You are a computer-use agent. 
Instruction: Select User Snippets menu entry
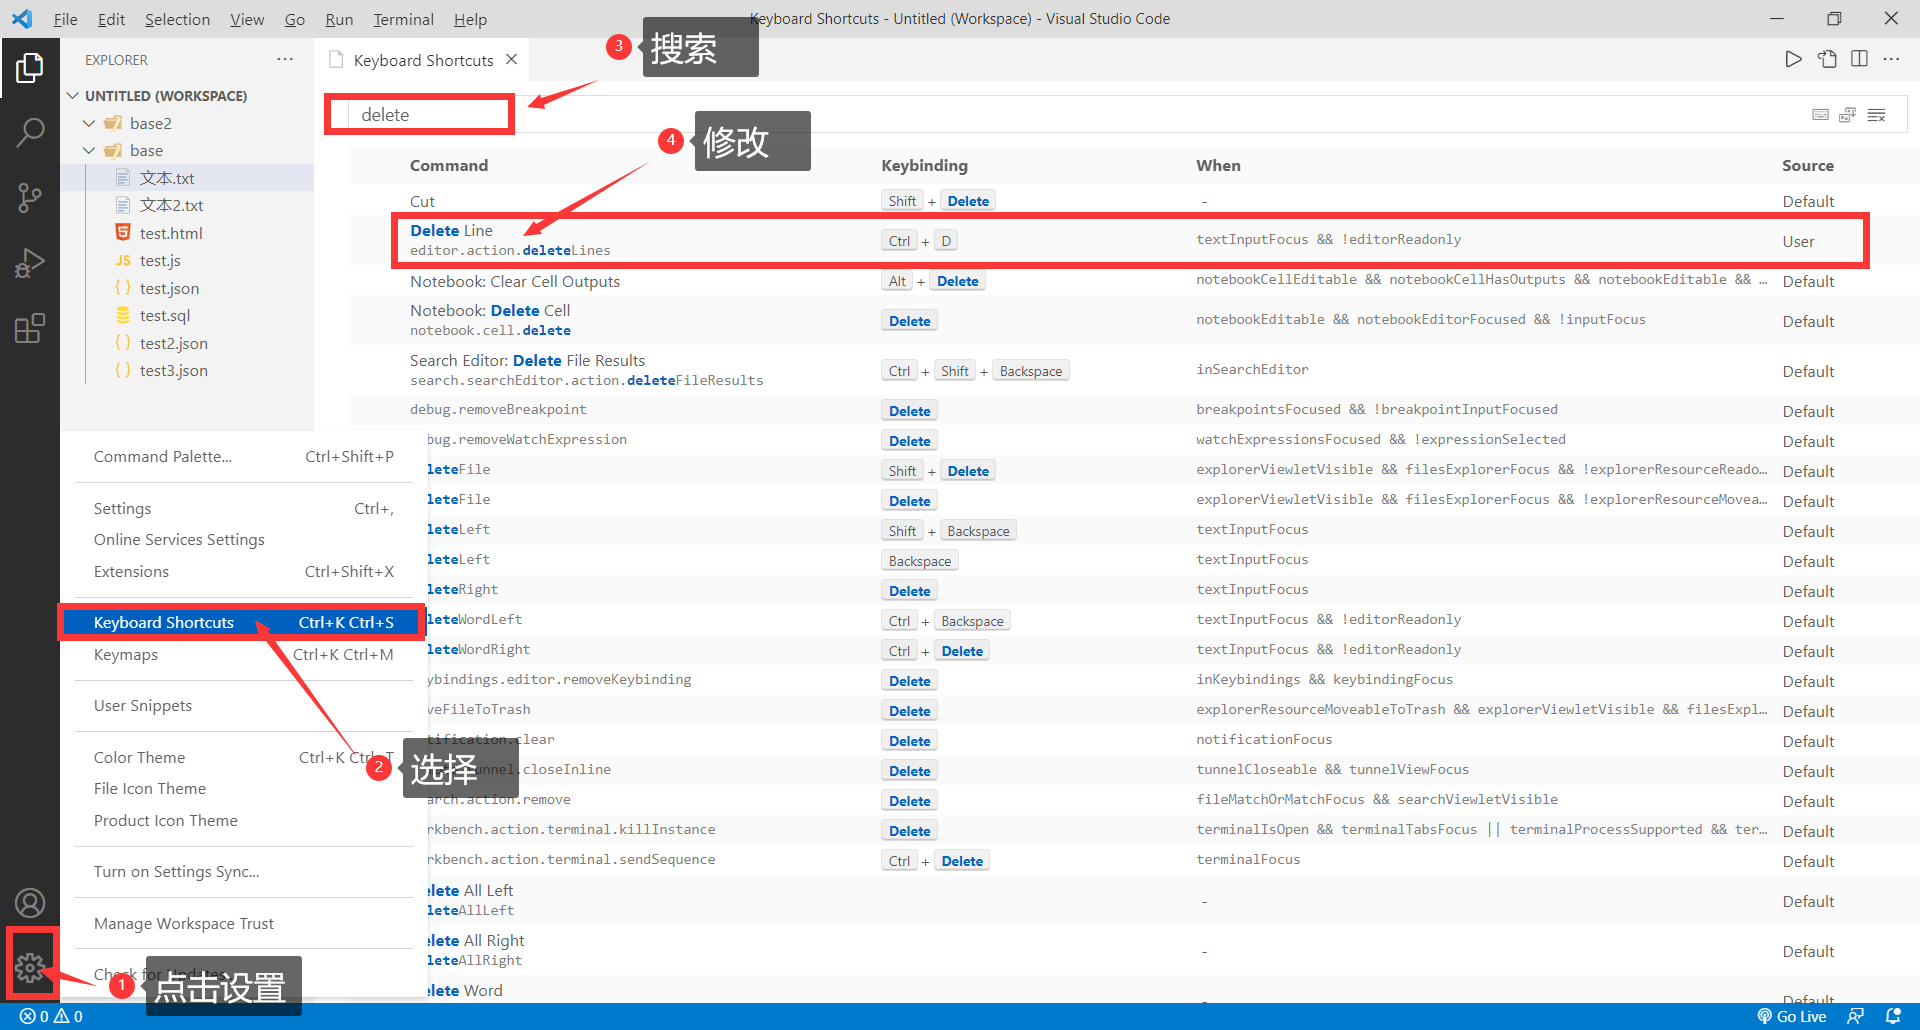click(x=244, y=705)
